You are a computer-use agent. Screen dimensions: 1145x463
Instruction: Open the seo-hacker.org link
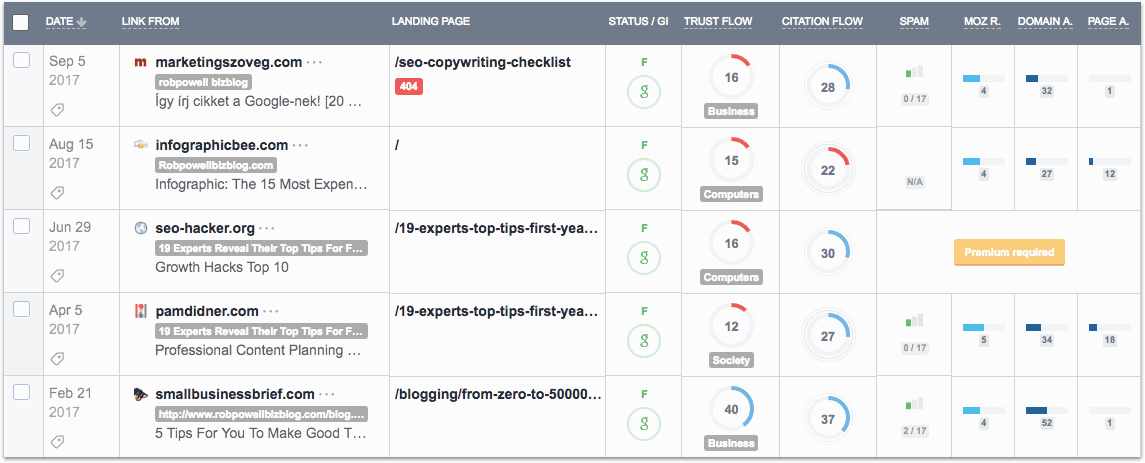coord(205,229)
